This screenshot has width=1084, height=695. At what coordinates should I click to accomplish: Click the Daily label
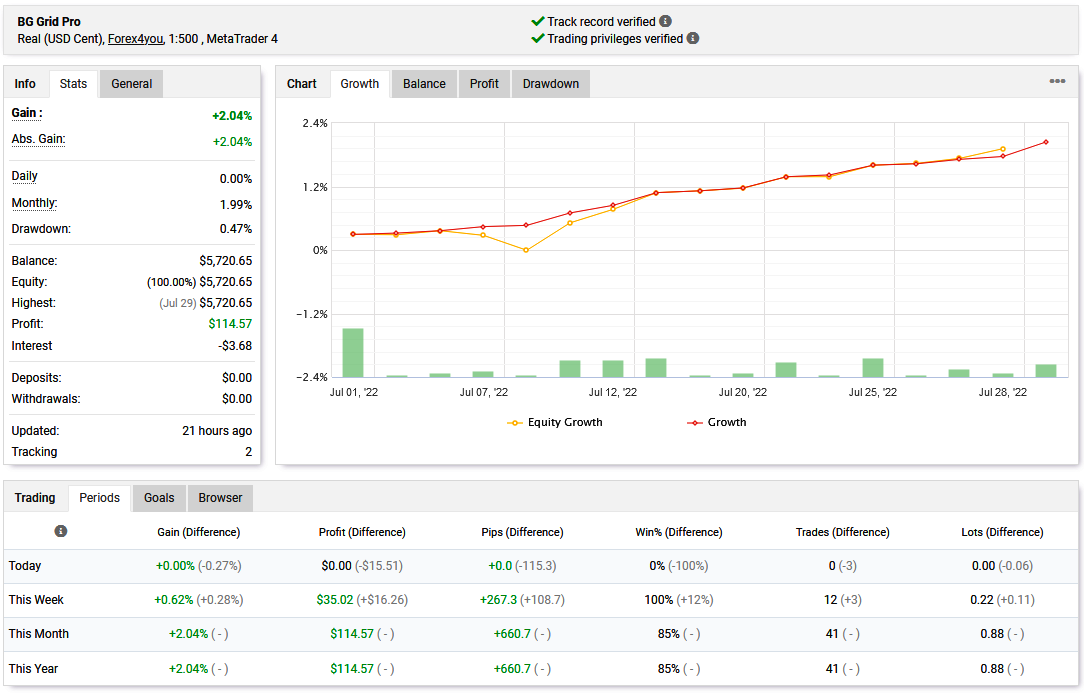[x=24, y=176]
